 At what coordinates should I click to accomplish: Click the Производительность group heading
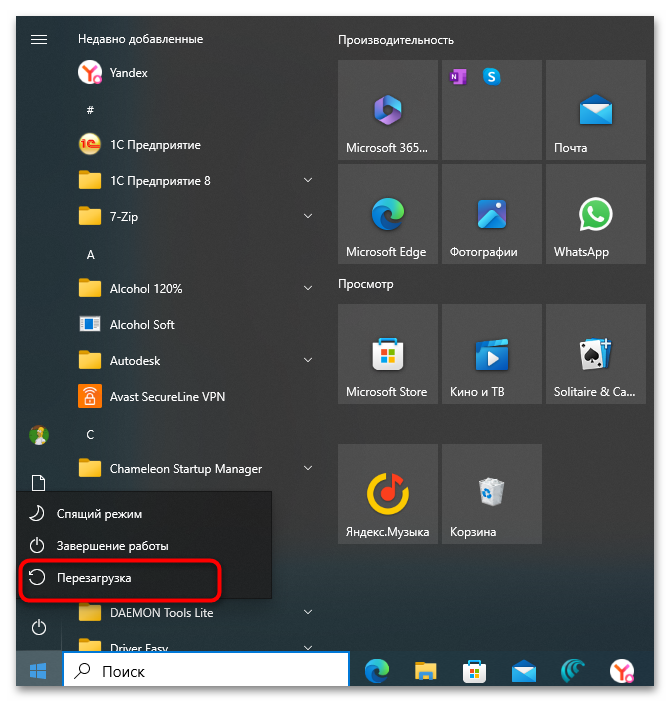click(396, 40)
